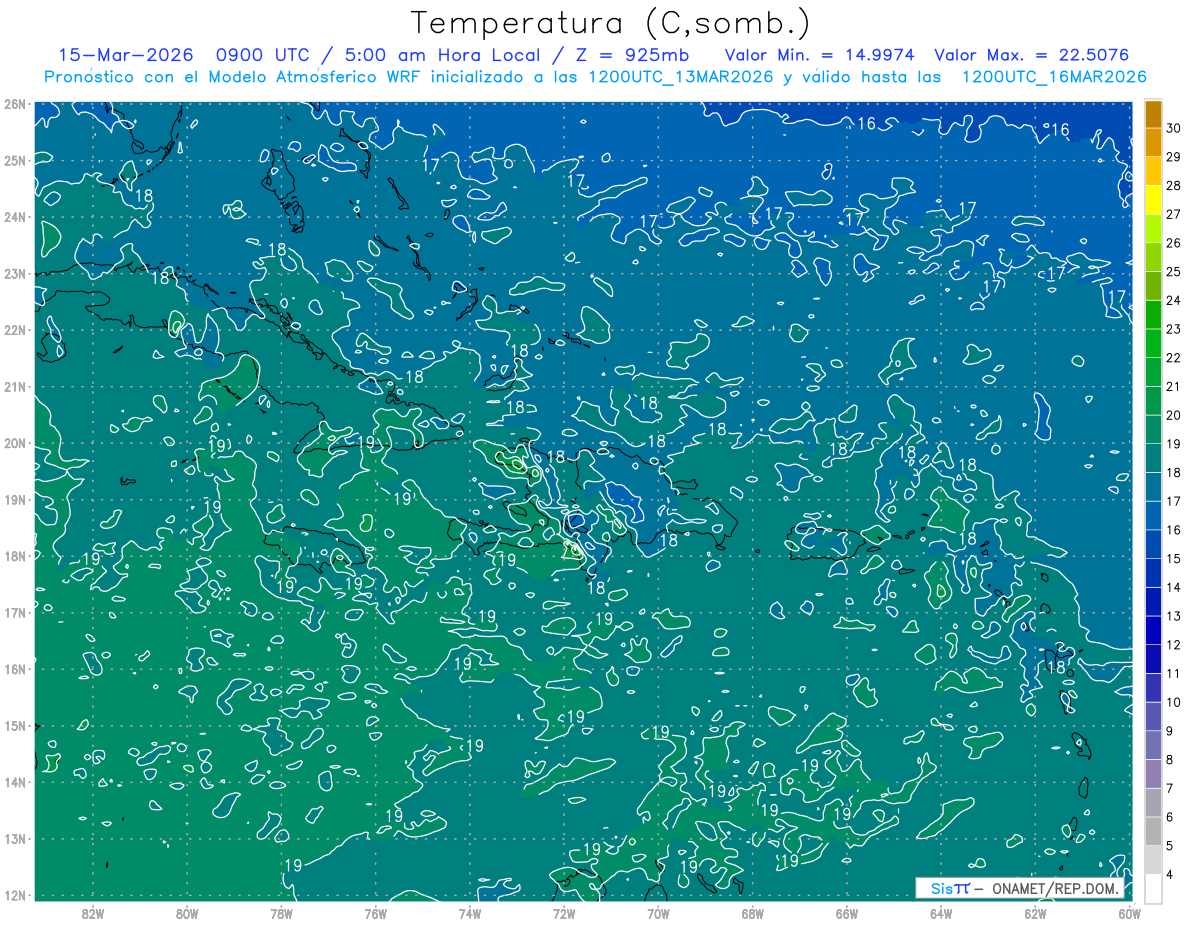Click the 26N latitude axis label
This screenshot has width=1200, height=927.
coord(14,104)
